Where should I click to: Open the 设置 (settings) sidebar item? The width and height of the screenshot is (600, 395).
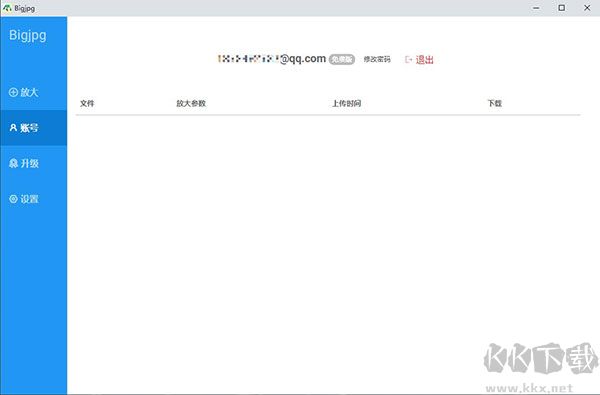33,199
